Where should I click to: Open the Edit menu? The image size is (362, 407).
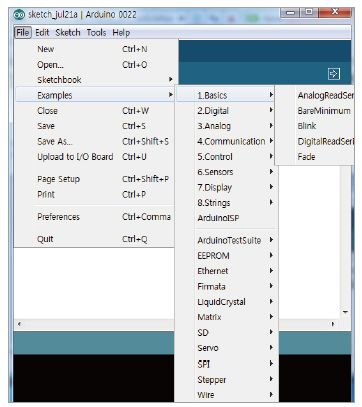click(42, 33)
